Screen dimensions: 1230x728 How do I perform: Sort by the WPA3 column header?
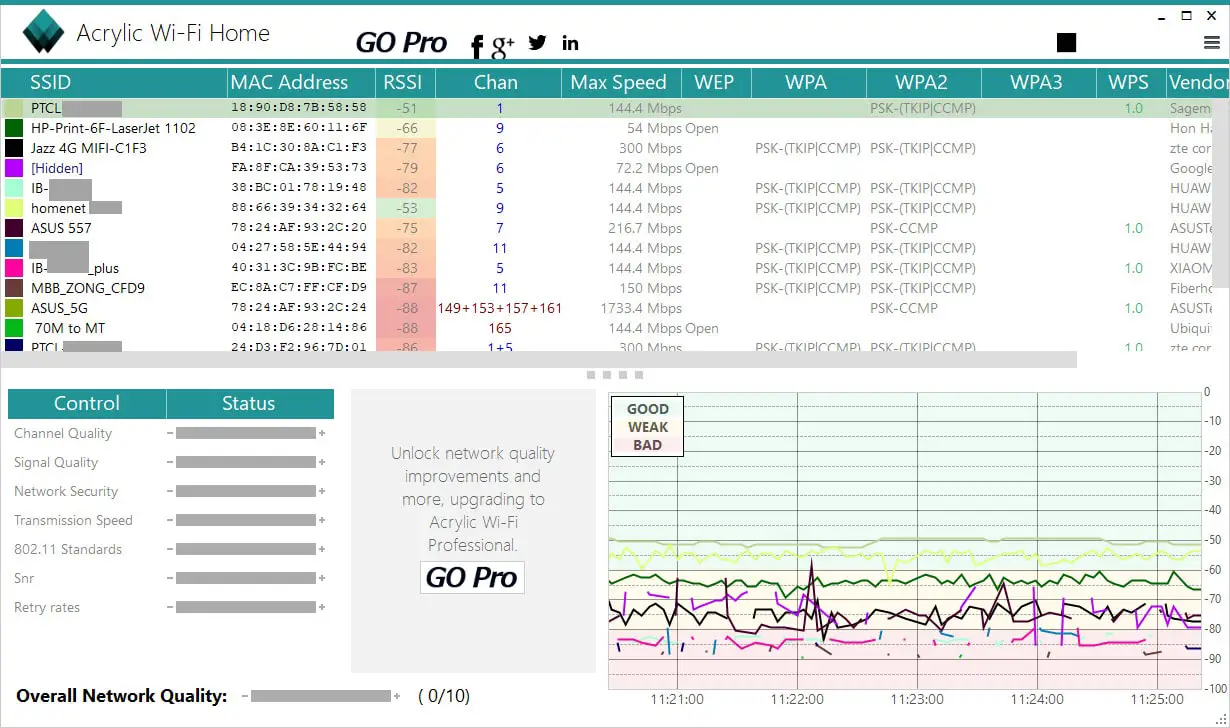[x=1038, y=82]
